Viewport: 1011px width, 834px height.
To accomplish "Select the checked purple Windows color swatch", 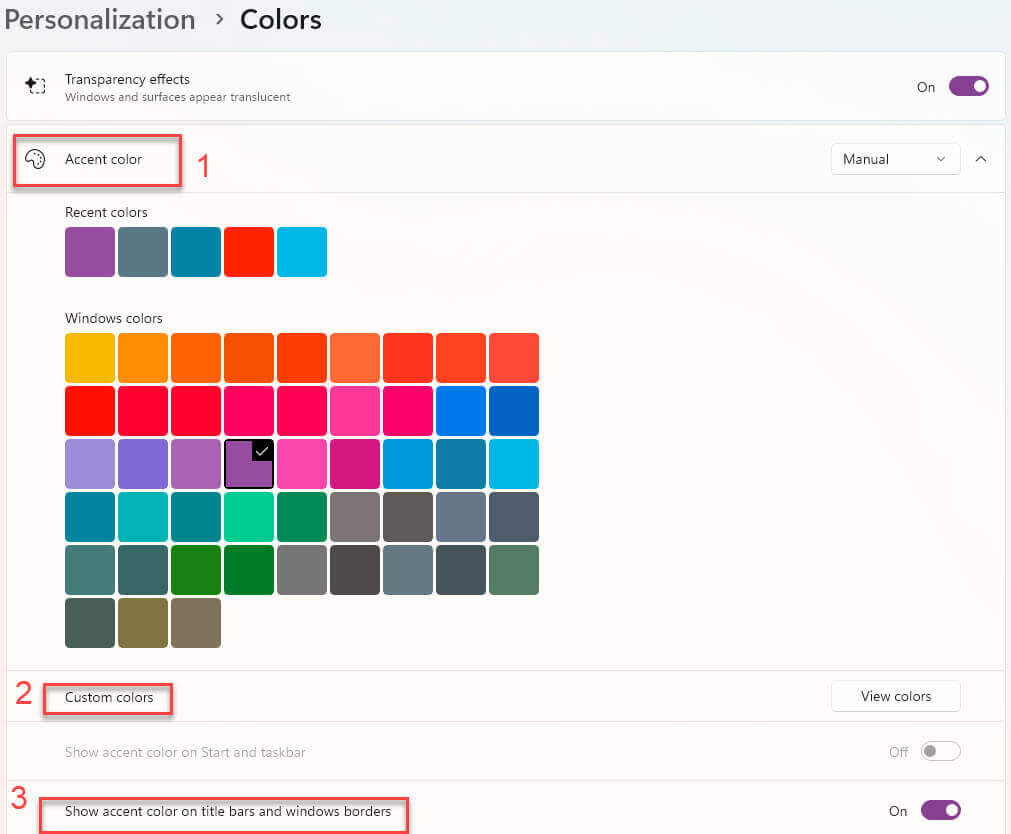I will tap(249, 464).
